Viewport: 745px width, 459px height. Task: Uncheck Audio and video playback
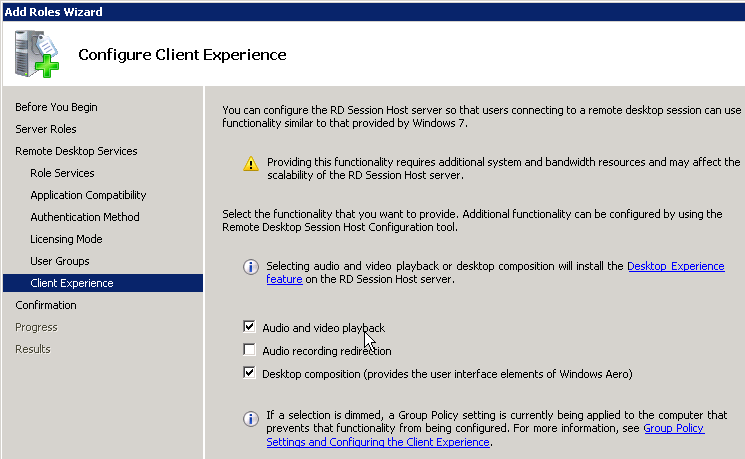pos(249,326)
